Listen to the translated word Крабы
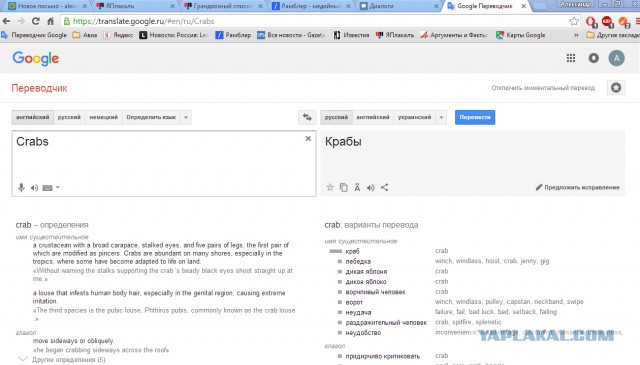640x365 pixels. point(371,187)
